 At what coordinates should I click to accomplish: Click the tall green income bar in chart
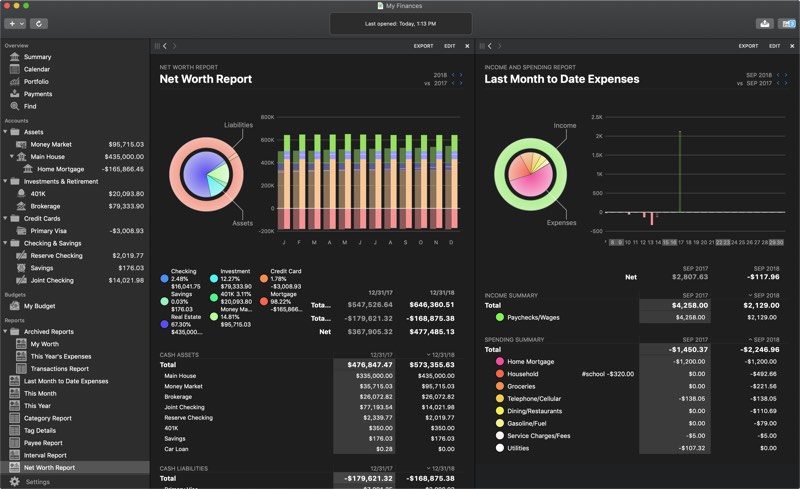click(680, 171)
